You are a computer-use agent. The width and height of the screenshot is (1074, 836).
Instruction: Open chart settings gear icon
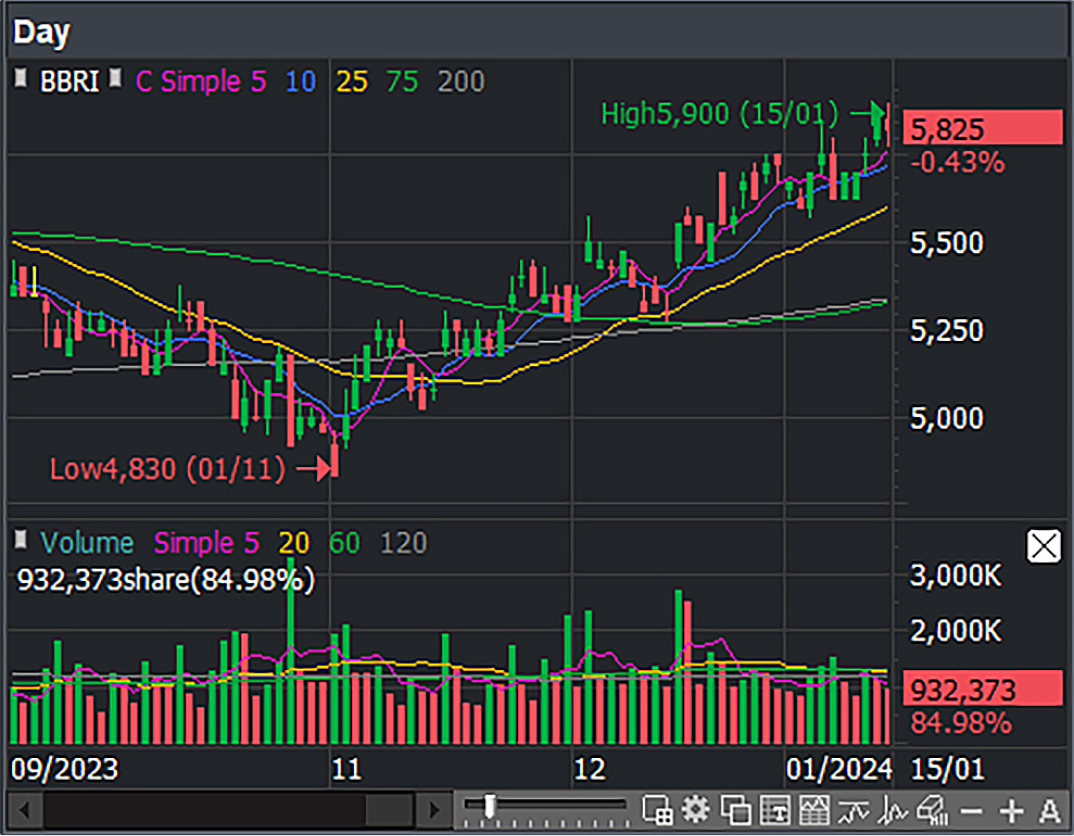pos(696,811)
